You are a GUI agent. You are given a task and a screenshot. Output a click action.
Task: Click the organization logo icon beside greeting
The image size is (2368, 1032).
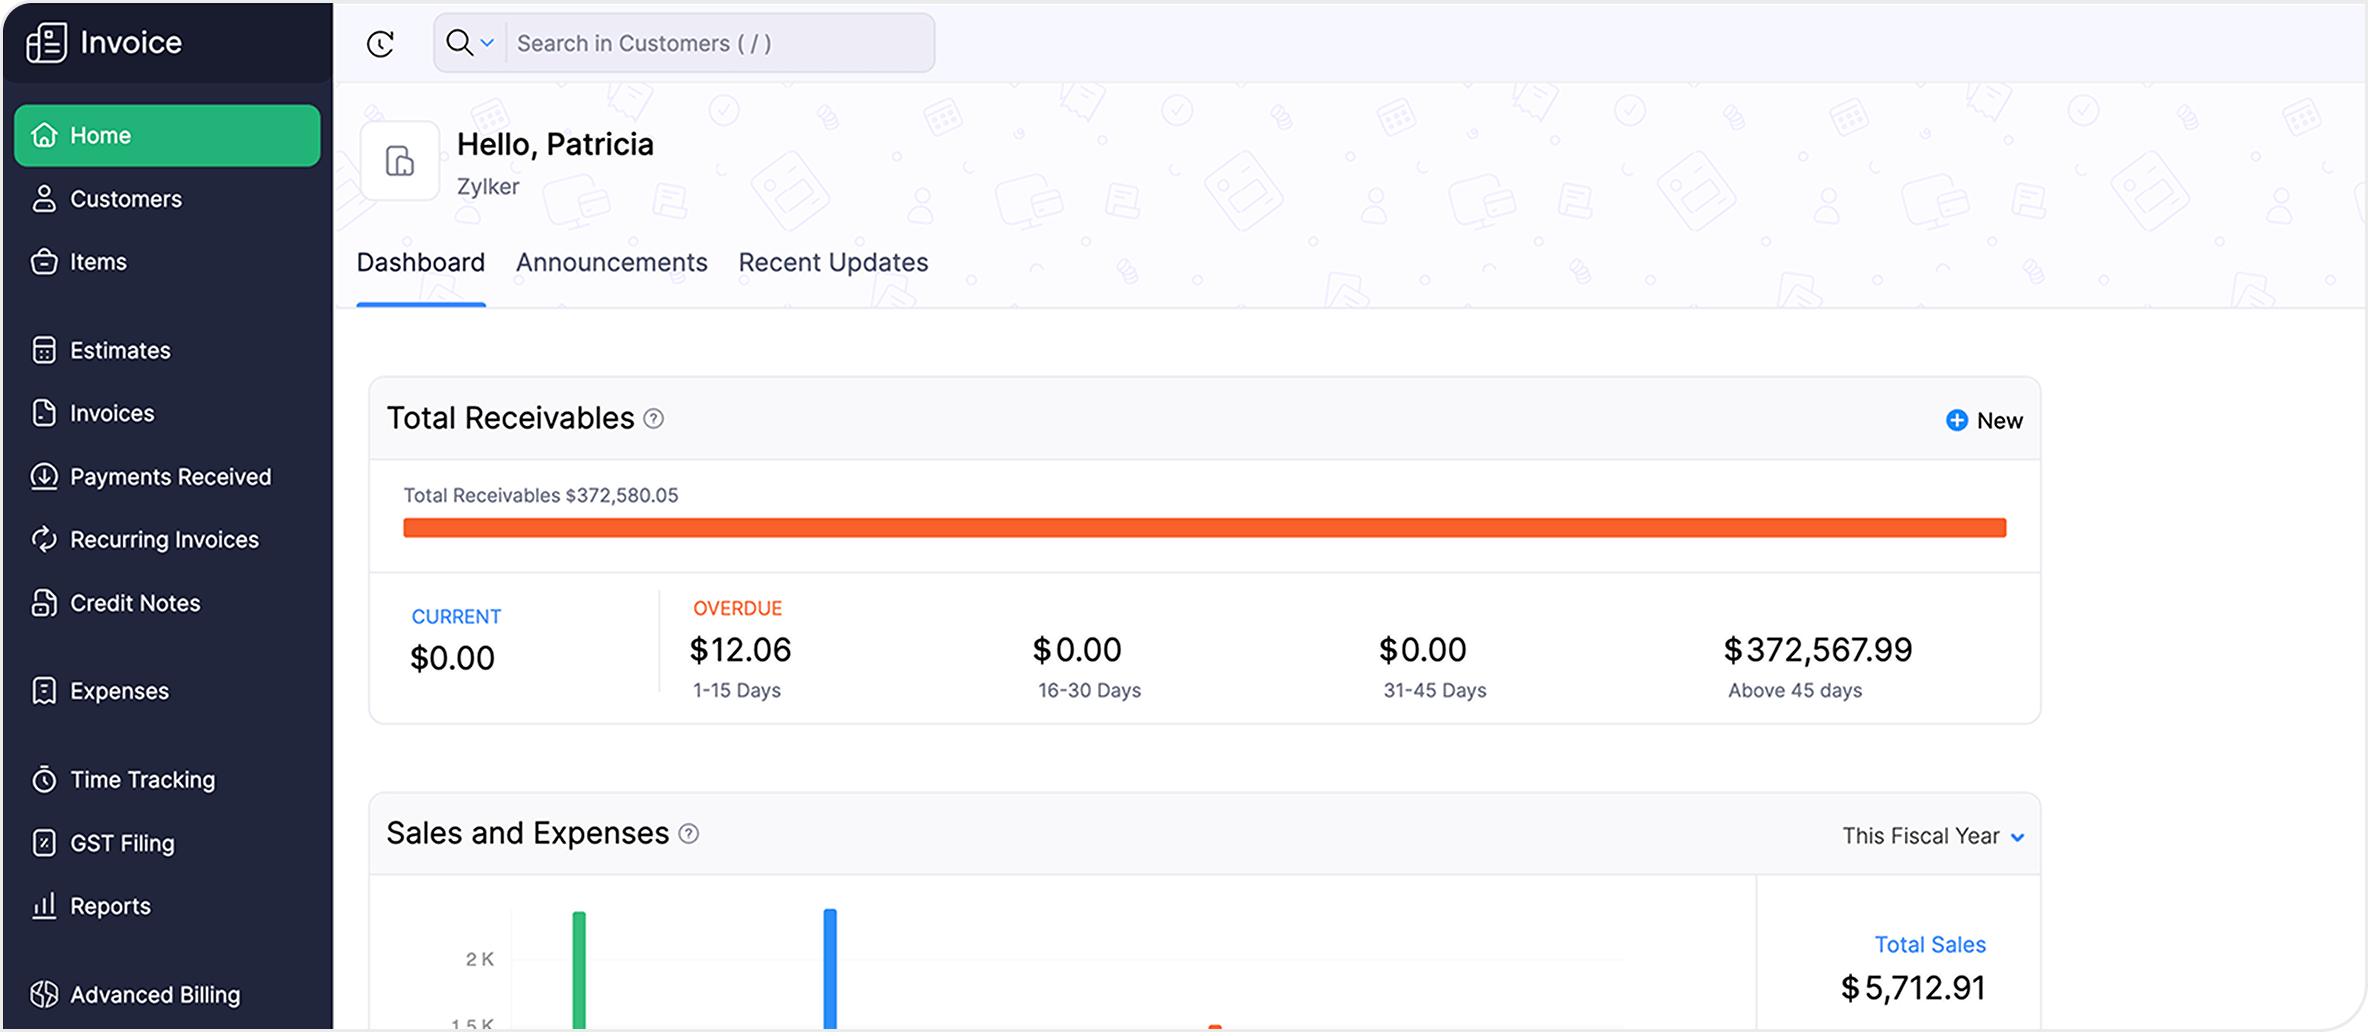pyautogui.click(x=400, y=161)
